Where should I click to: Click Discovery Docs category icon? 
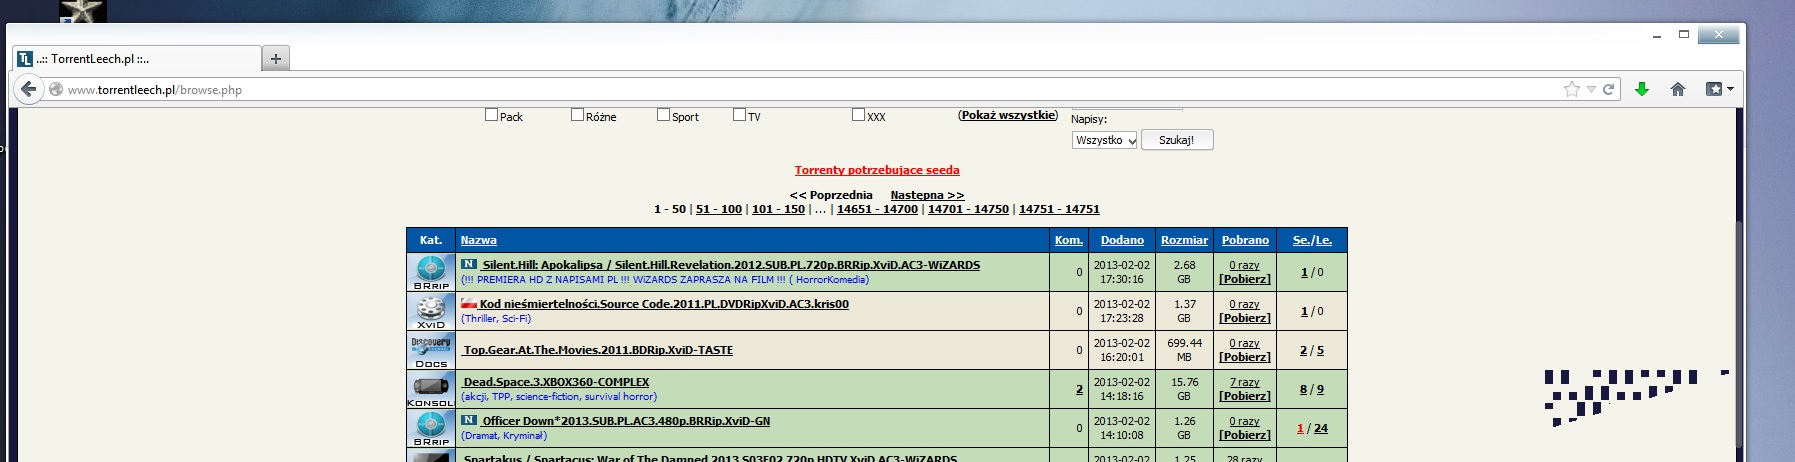431,350
